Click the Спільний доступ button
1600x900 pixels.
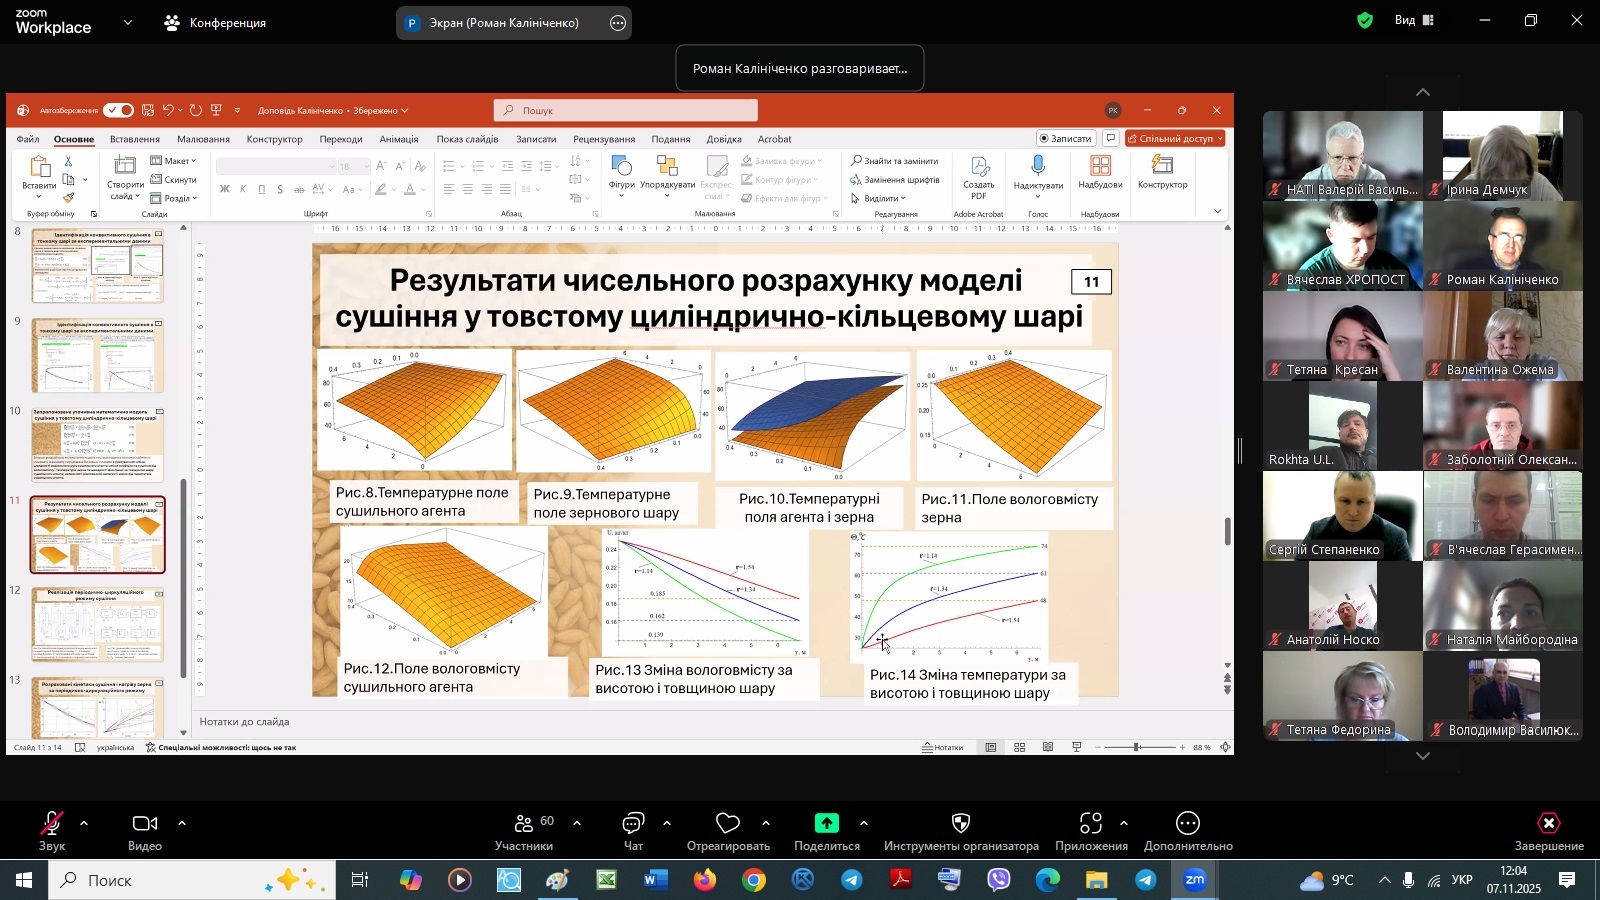pos(1175,139)
